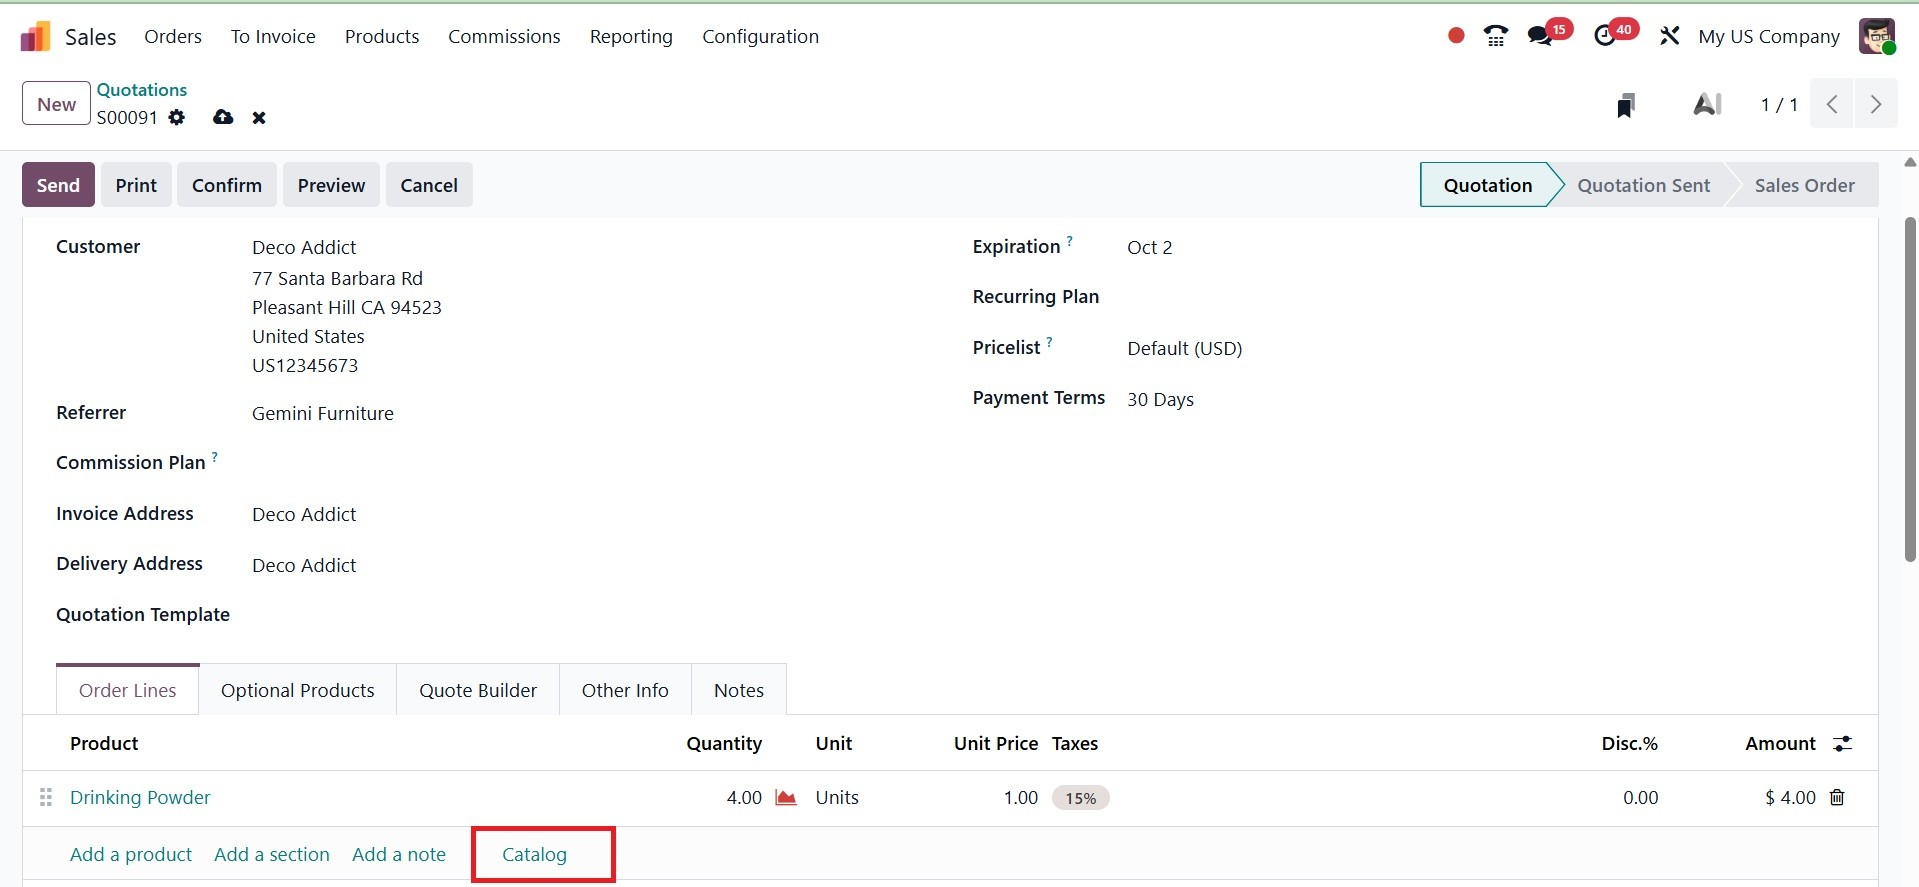
Task: Open column settings adjust icon
Action: click(1842, 744)
